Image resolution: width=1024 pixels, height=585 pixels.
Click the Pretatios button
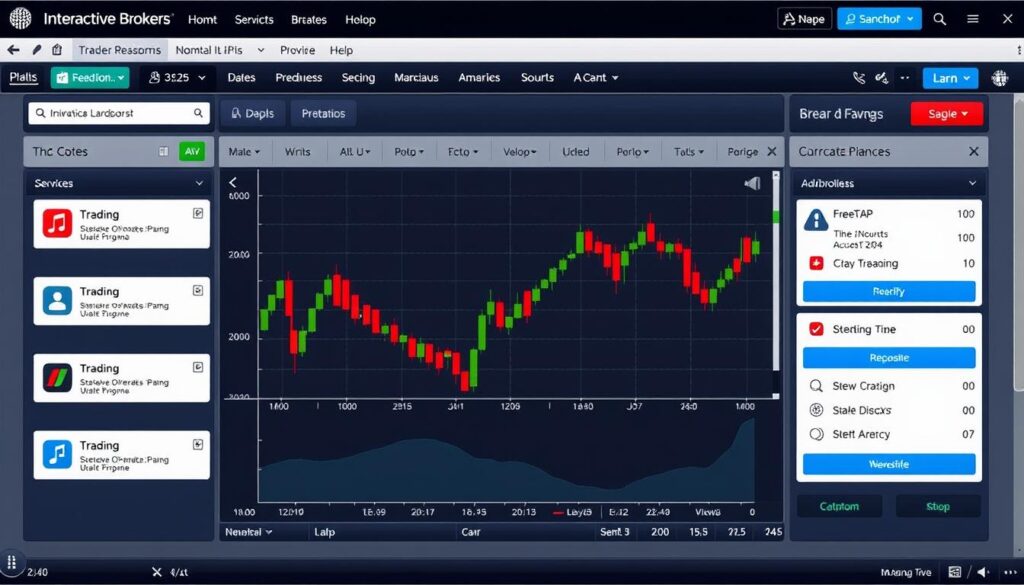pyautogui.click(x=323, y=114)
